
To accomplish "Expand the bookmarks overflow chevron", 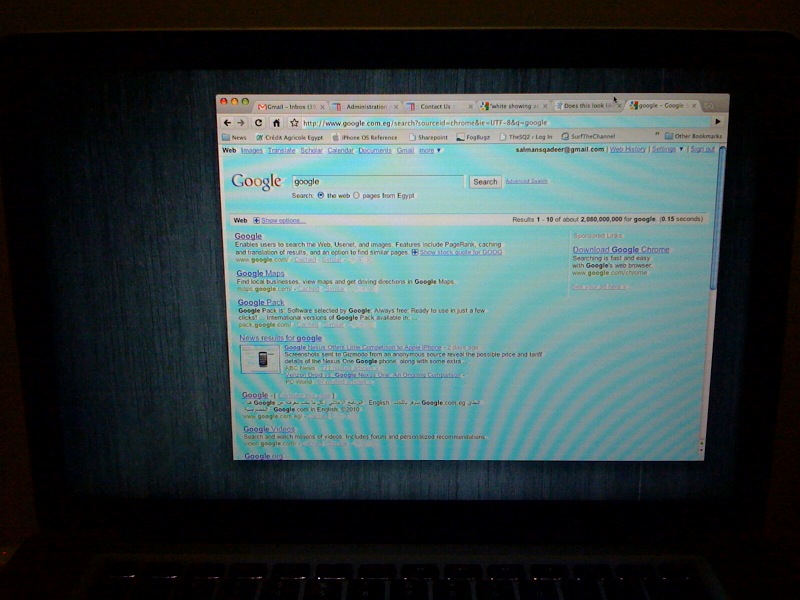I will tap(657, 135).
